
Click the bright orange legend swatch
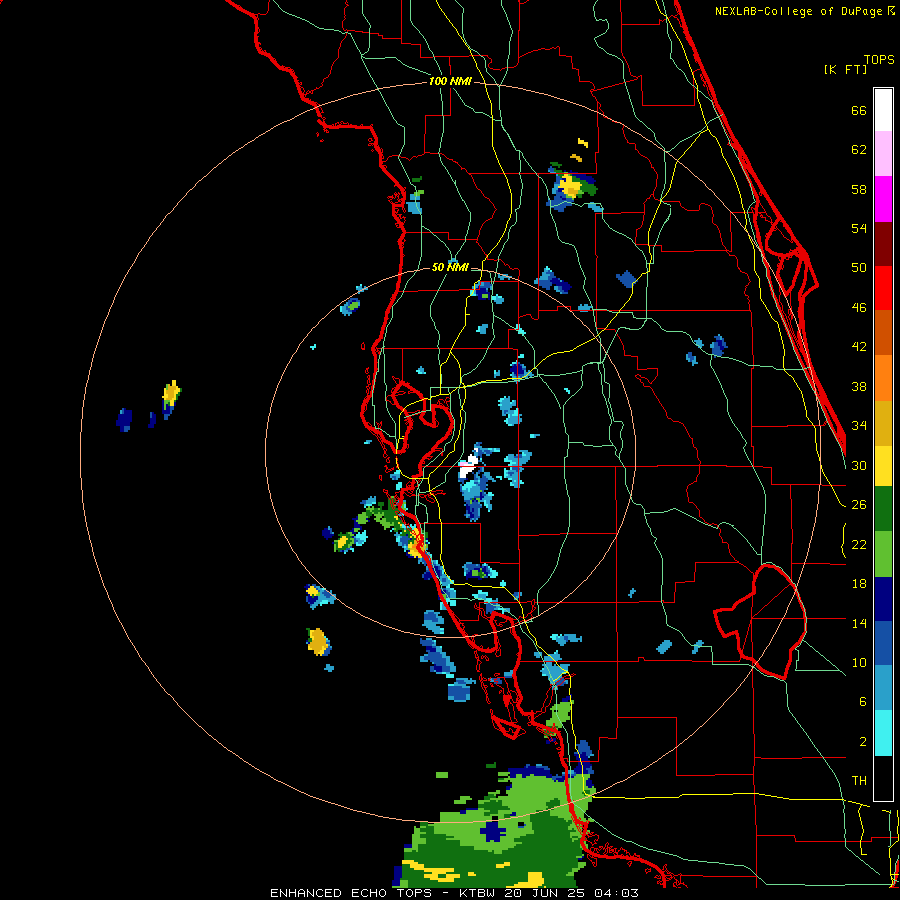tap(883, 378)
